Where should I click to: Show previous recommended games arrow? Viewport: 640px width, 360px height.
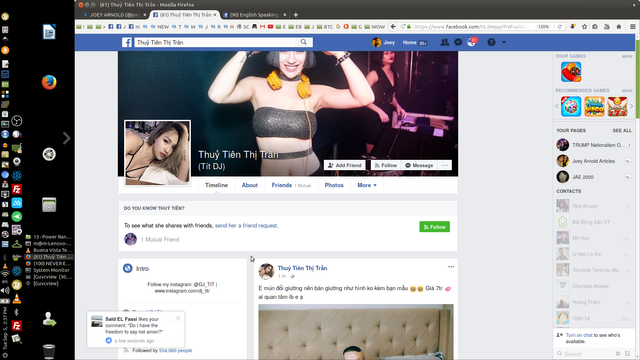click(x=557, y=107)
